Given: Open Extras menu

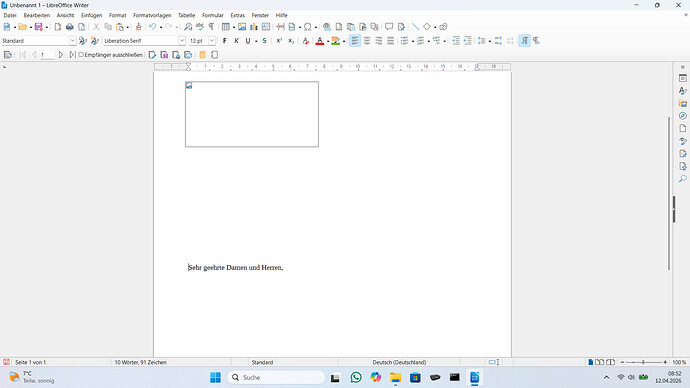Looking at the screenshot, I should click(238, 15).
